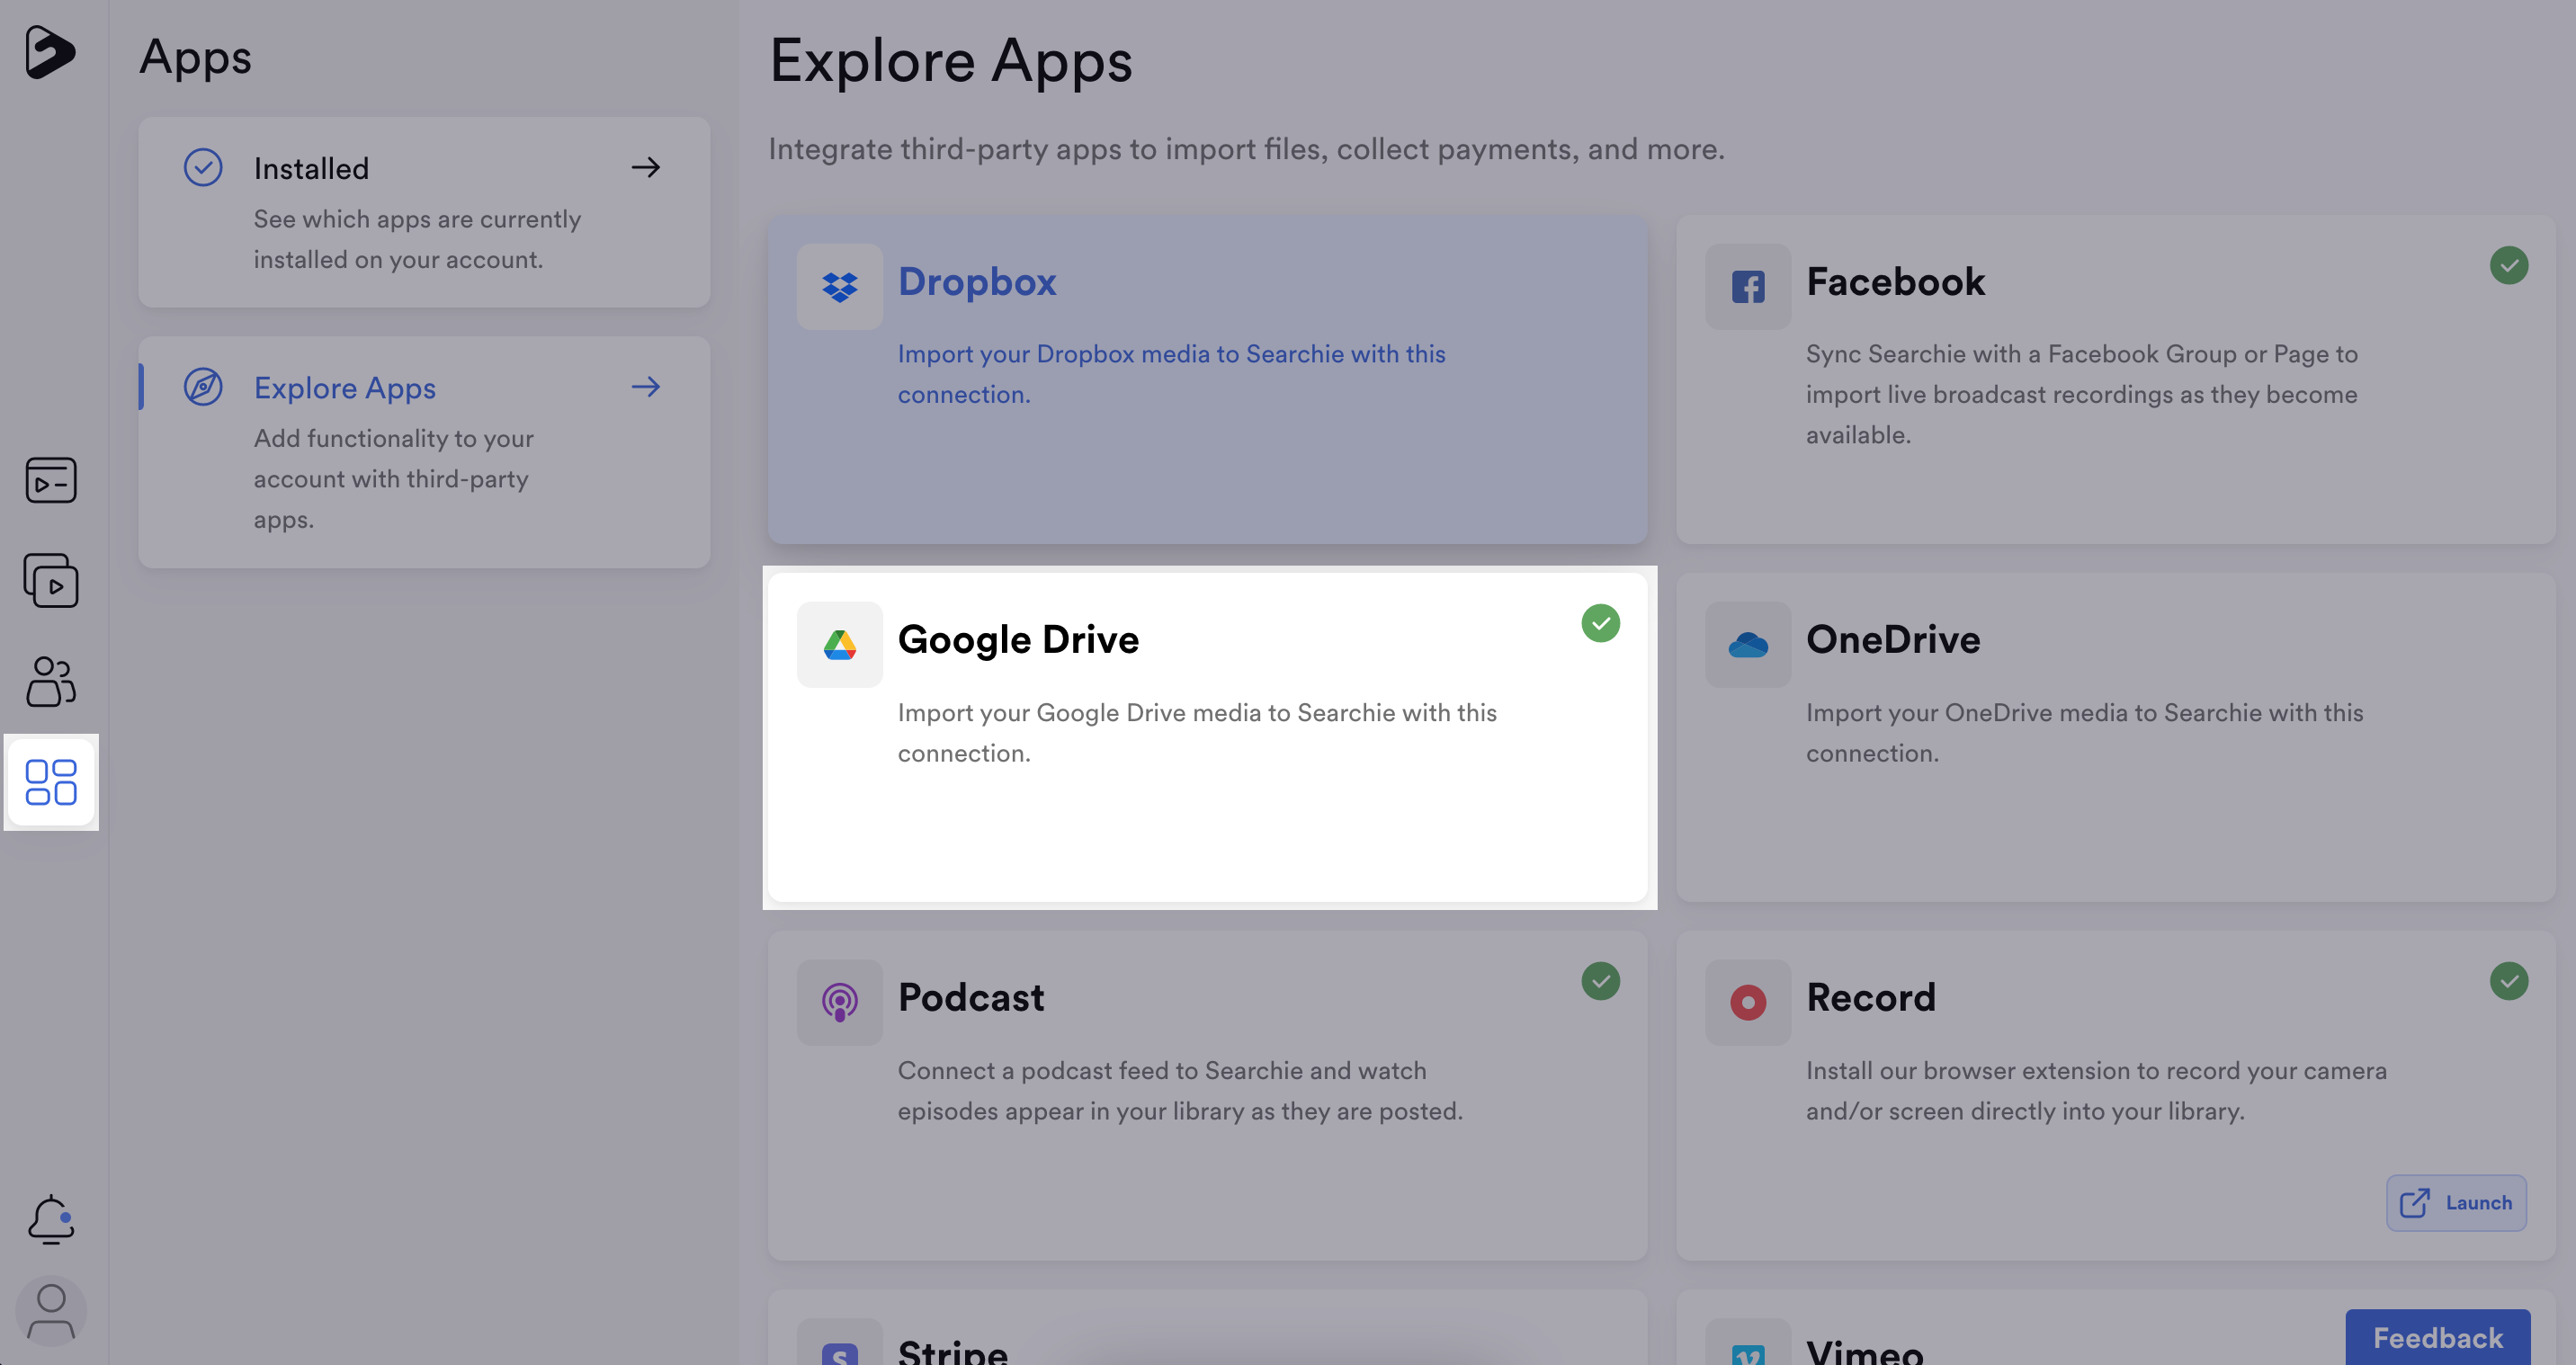
Task: Open the Feedback button
Action: [2438, 1337]
